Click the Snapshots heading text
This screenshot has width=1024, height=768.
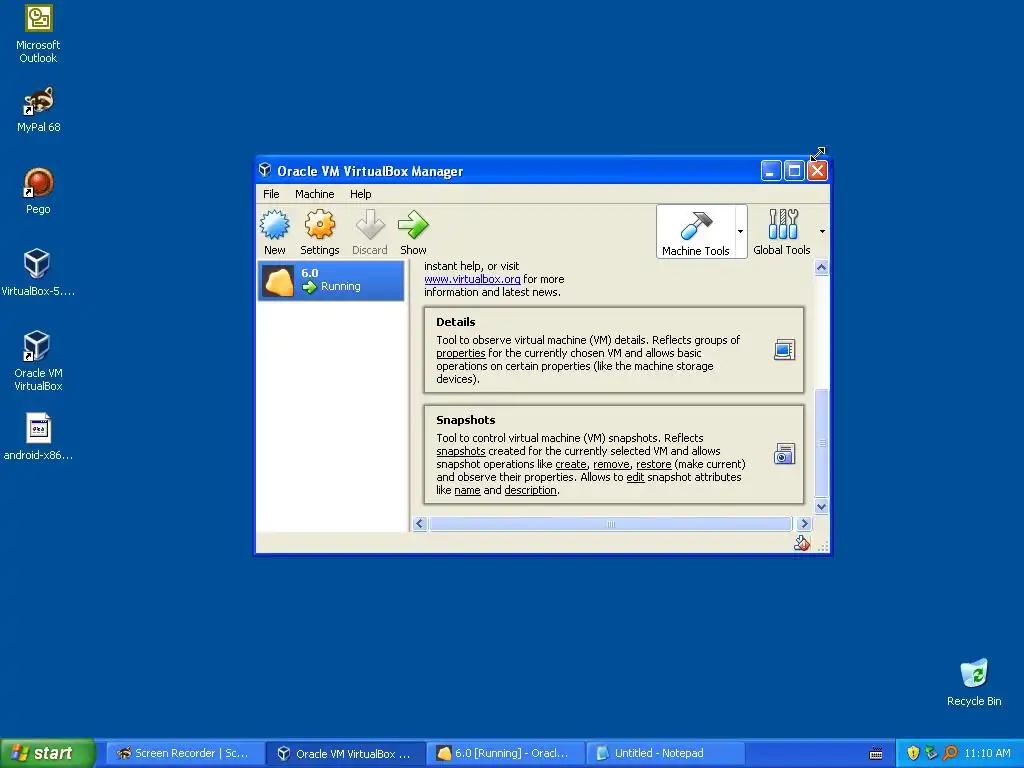pyautogui.click(x=466, y=420)
